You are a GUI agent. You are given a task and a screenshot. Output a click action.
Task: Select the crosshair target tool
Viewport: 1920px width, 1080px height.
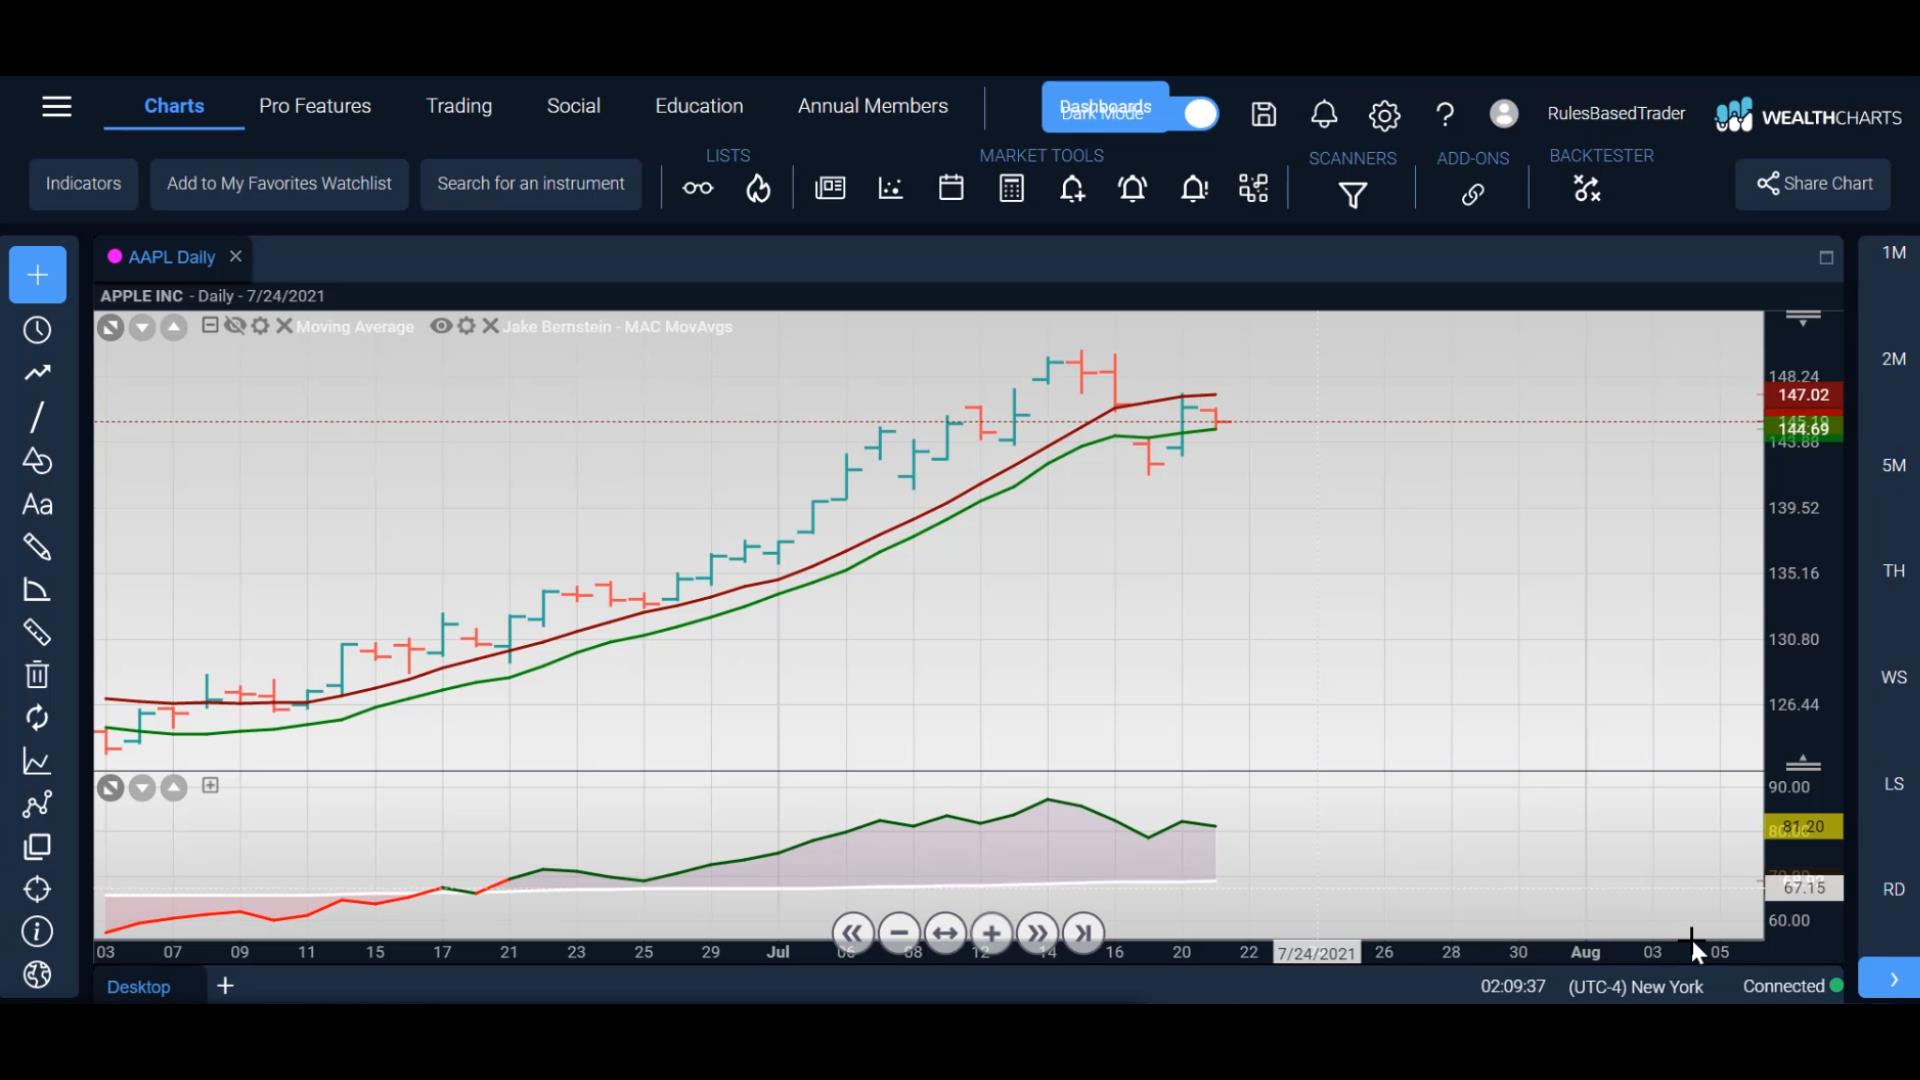(x=37, y=889)
